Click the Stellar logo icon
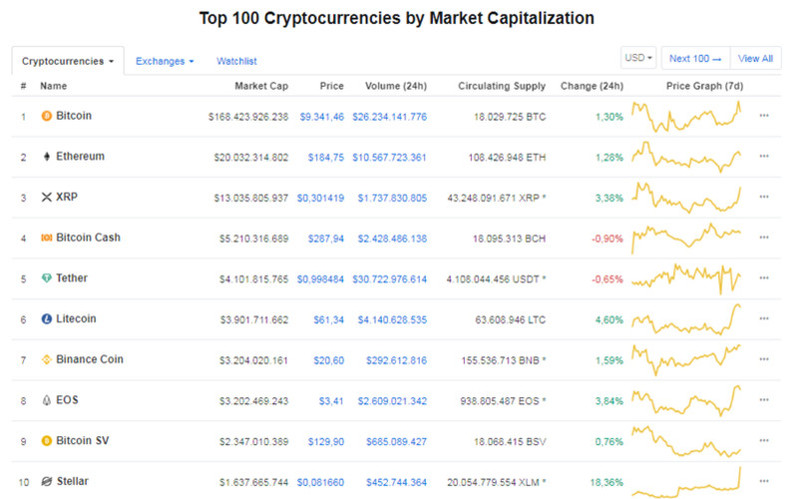Viewport: 796px width, 499px height. (x=47, y=481)
